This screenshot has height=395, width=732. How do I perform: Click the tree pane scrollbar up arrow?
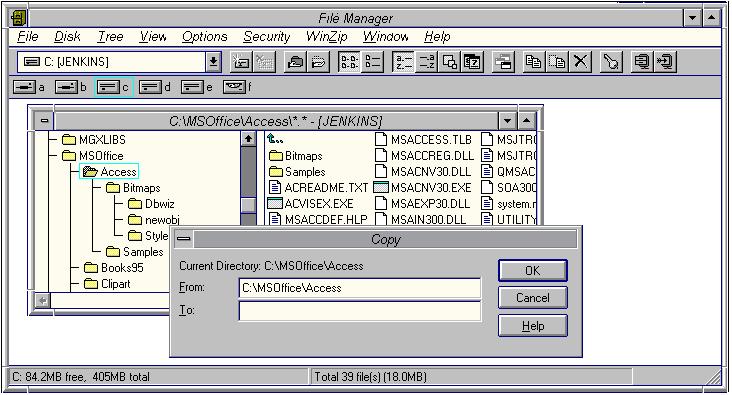pyautogui.click(x=248, y=139)
